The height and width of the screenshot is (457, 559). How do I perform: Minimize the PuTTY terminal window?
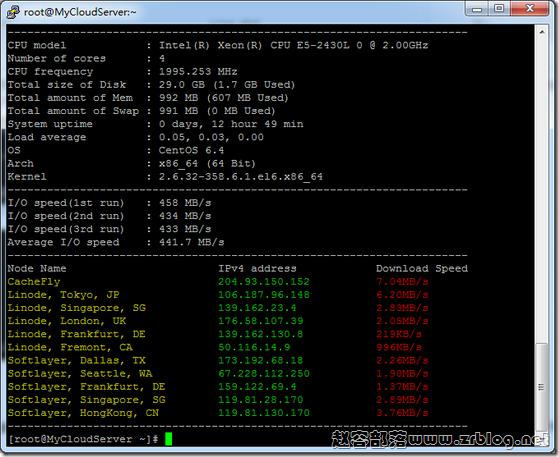point(477,9)
